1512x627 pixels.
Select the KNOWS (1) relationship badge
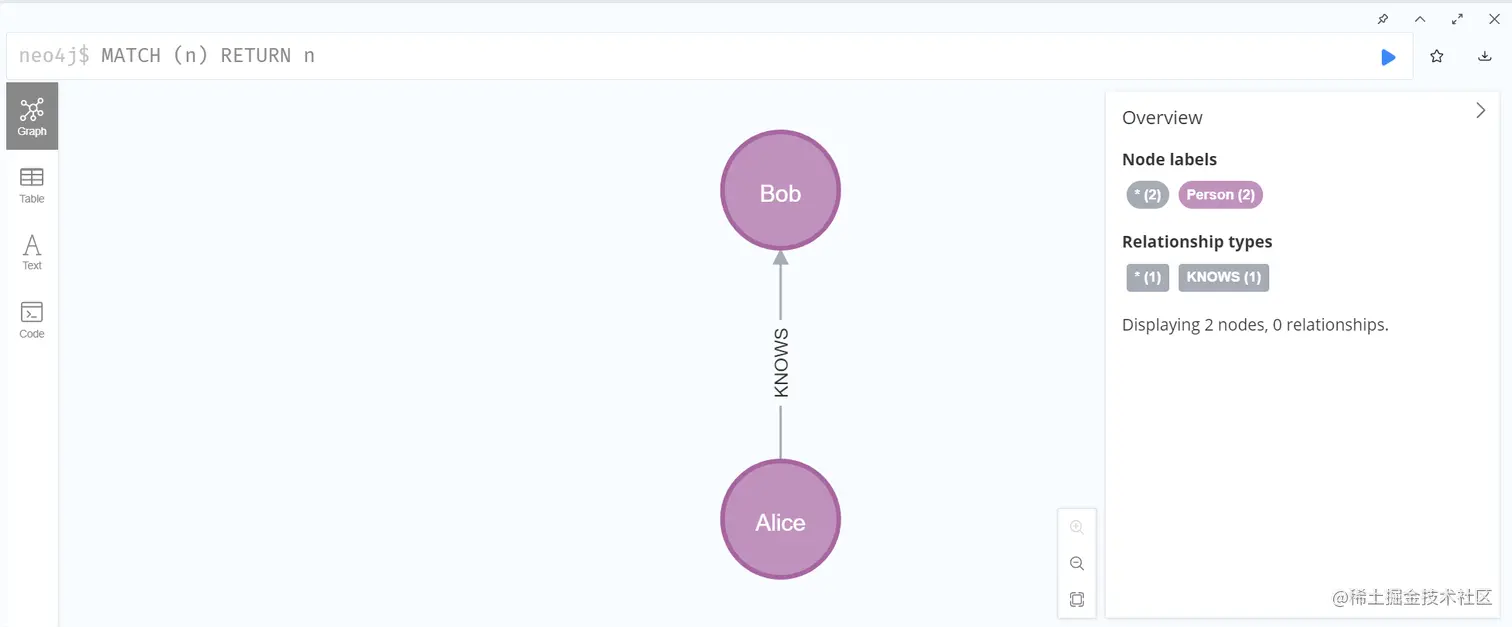[1224, 278]
